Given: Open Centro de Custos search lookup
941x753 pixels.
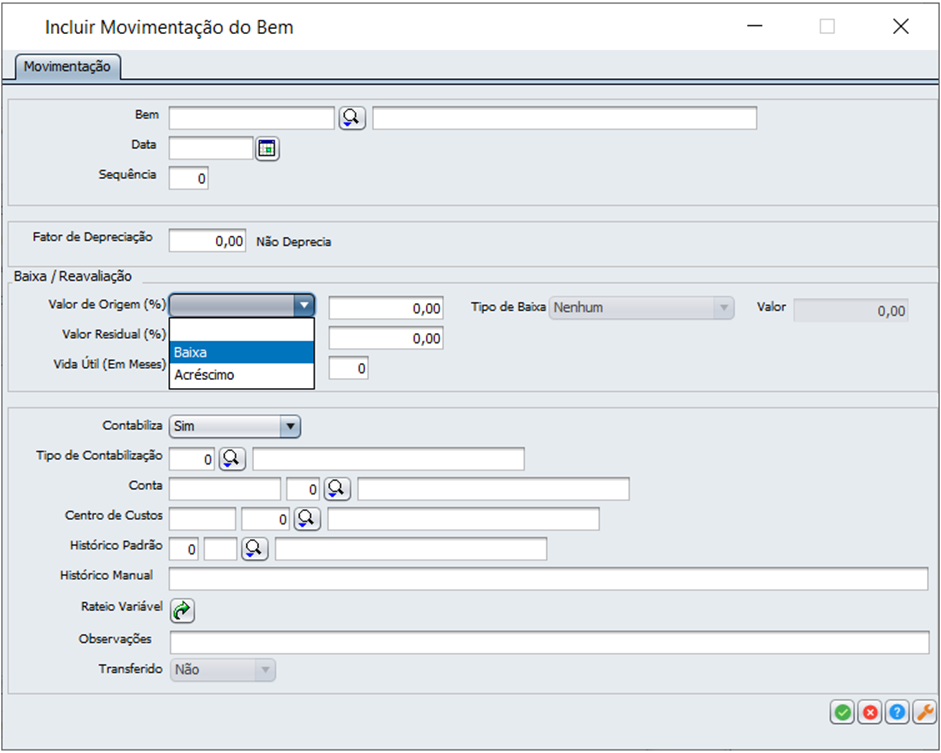Looking at the screenshot, I should (307, 518).
